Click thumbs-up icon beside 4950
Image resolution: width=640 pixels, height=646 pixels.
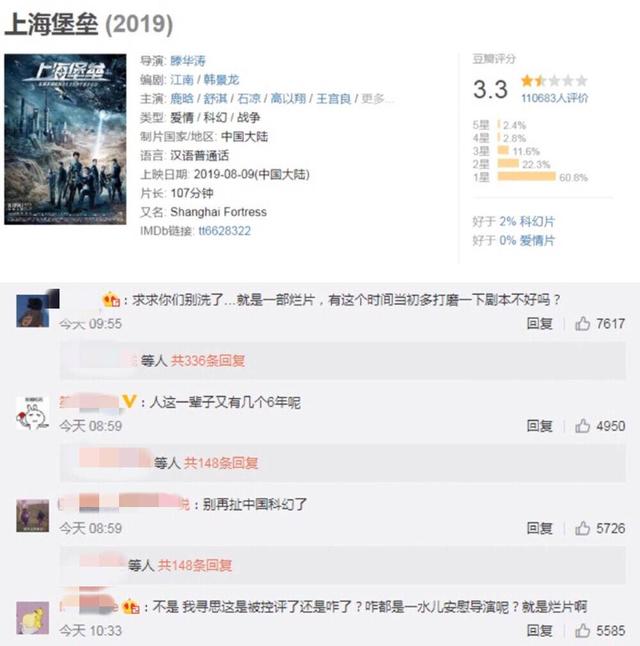(582, 426)
